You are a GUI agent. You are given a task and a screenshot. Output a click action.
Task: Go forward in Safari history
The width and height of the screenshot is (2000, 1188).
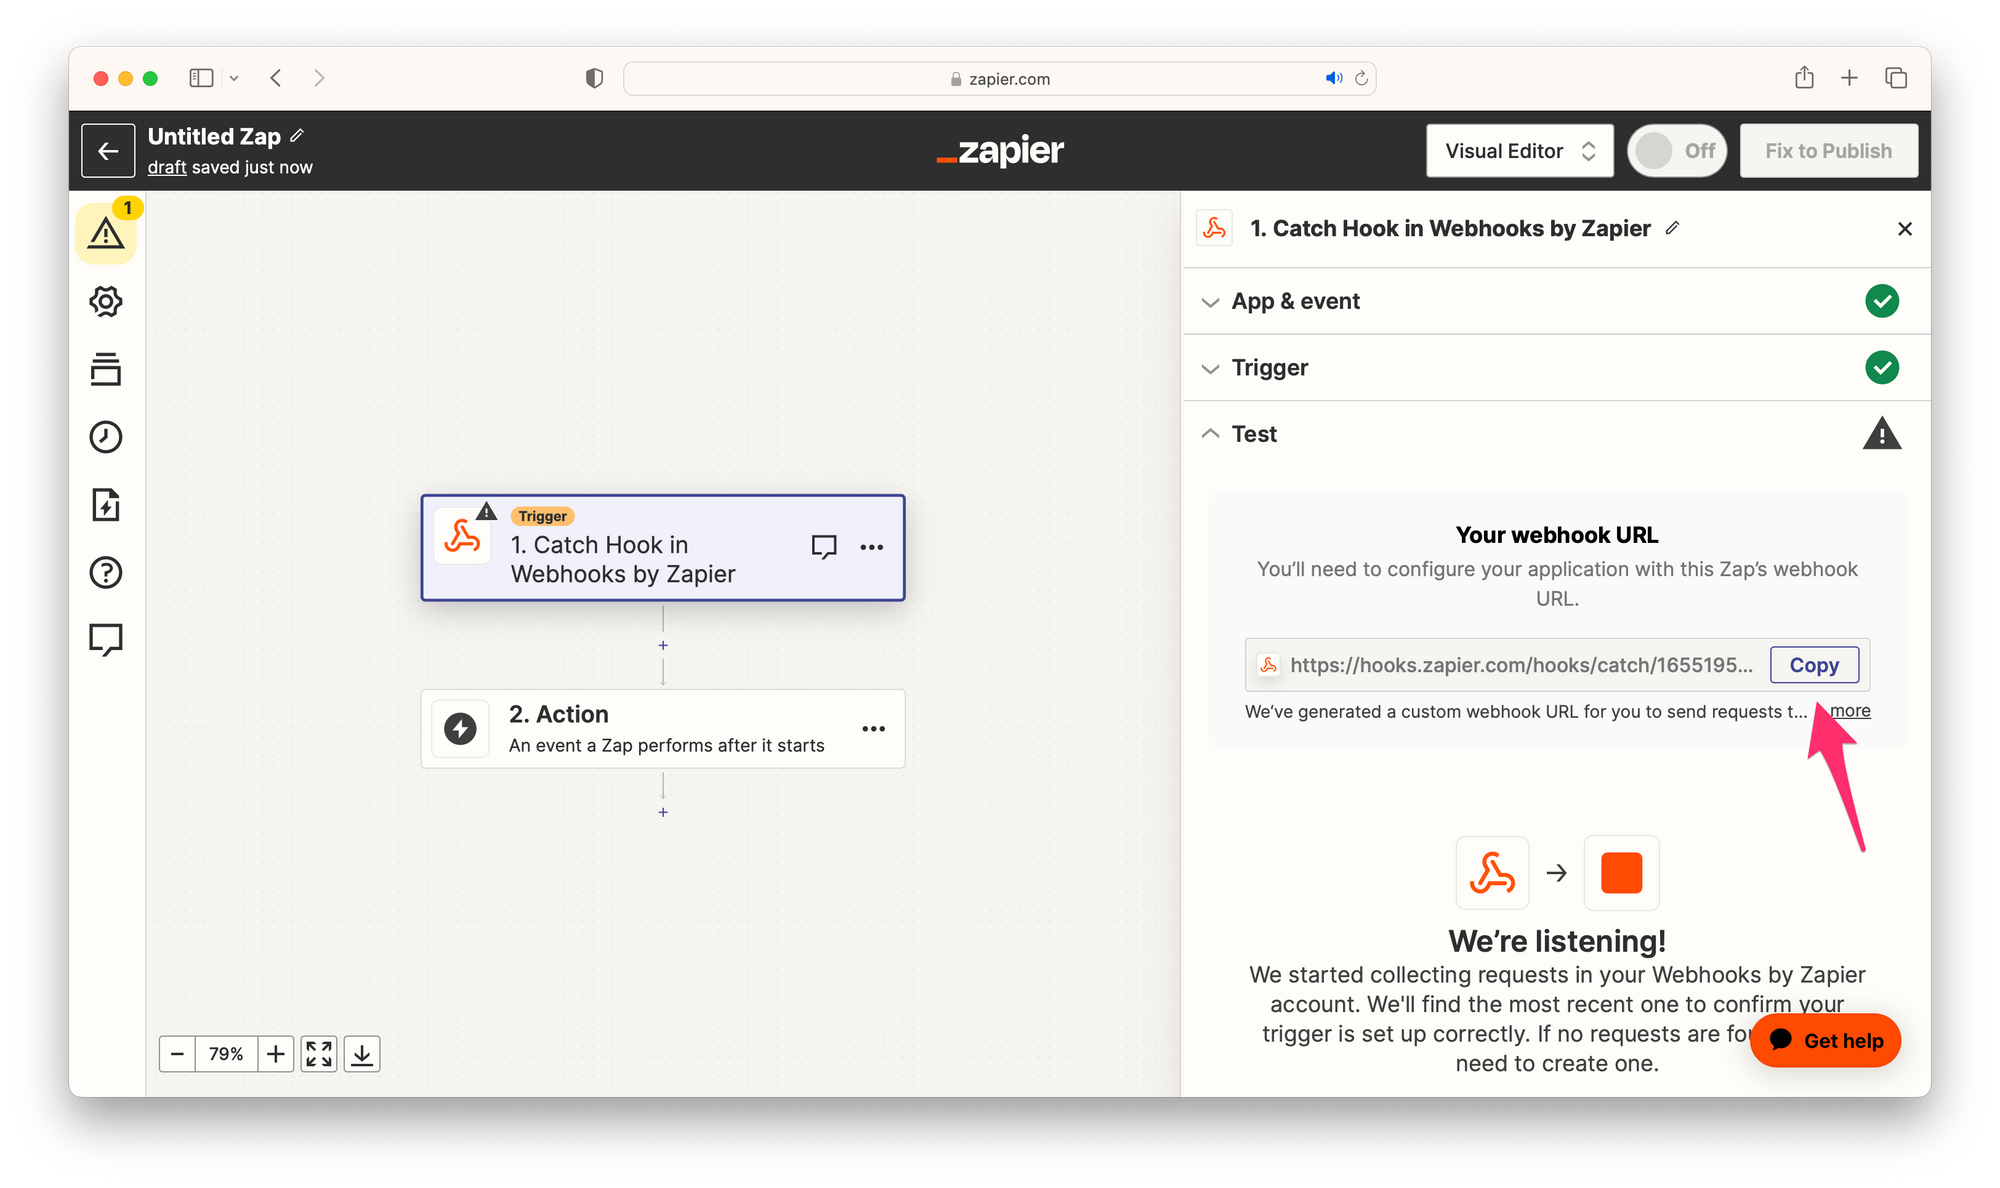point(319,78)
